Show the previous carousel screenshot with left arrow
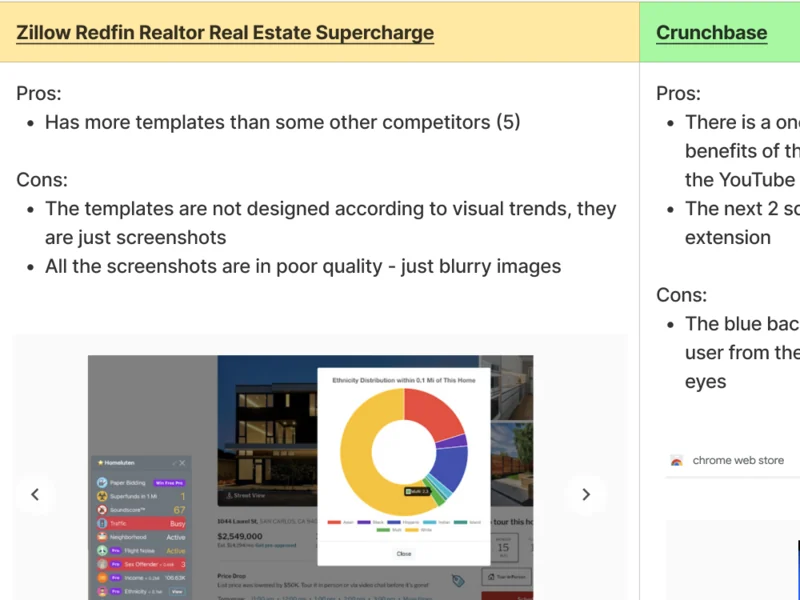 click(35, 494)
